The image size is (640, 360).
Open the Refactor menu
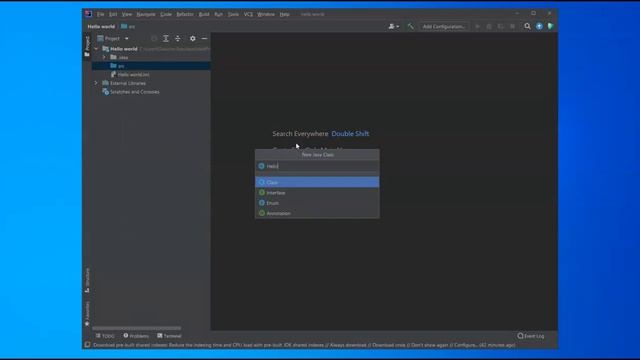point(185,14)
